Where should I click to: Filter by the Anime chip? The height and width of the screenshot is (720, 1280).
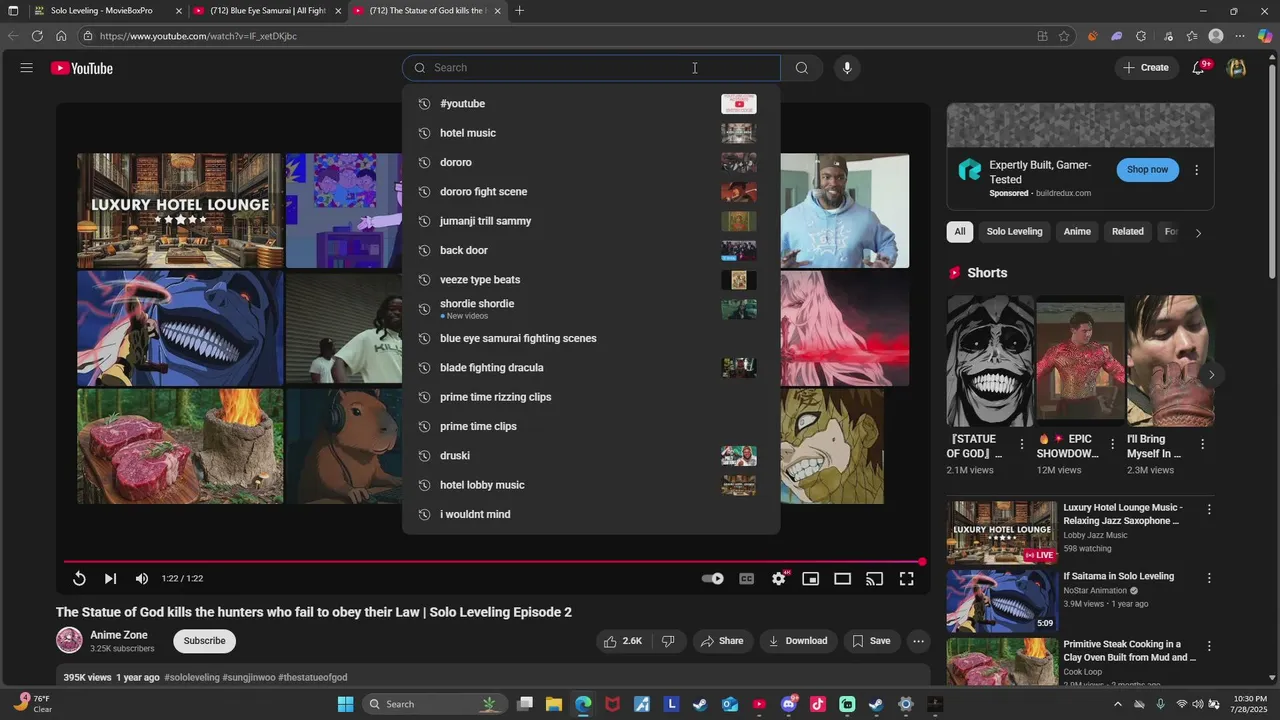pos(1077,232)
